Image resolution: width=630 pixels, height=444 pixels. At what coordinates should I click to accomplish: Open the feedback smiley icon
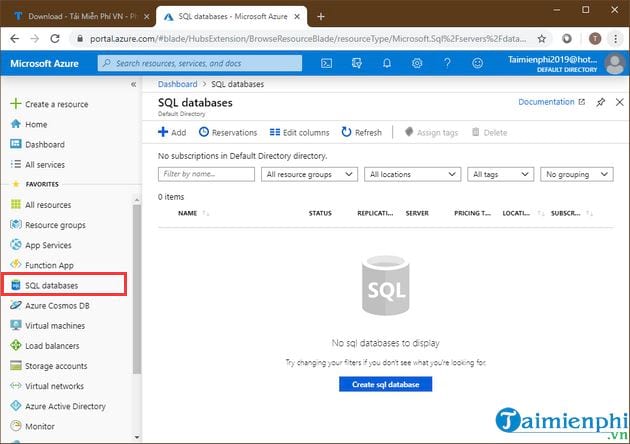(477, 63)
